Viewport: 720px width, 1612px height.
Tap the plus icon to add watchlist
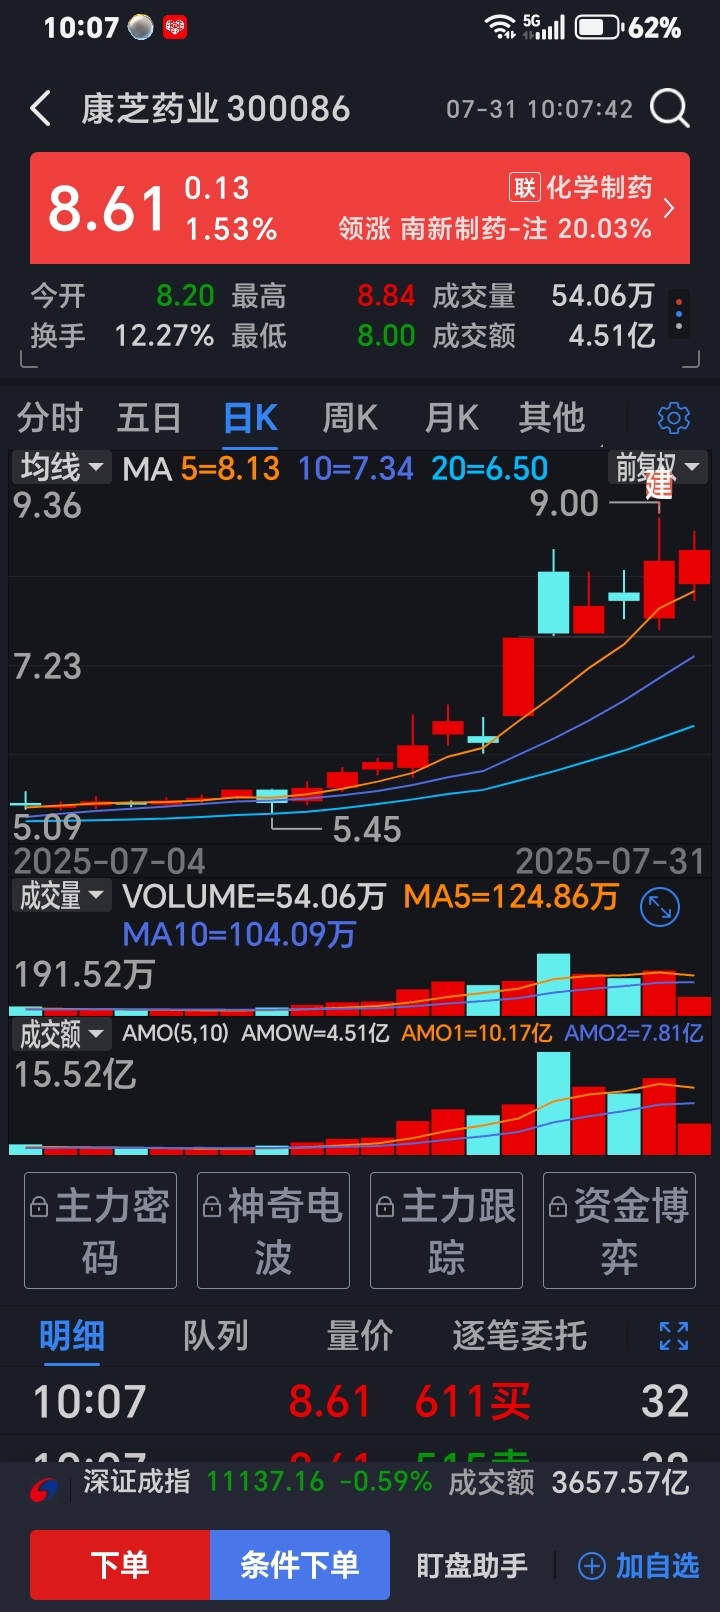(x=592, y=1566)
